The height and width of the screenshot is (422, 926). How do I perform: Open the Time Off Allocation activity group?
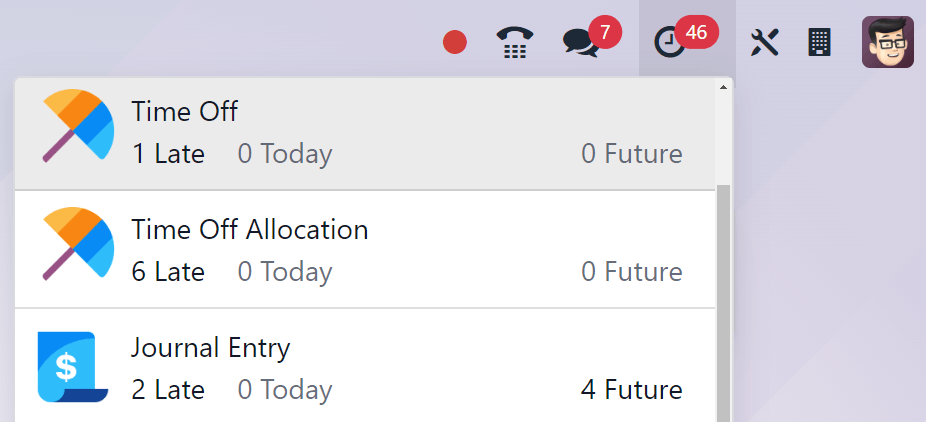click(x=250, y=229)
